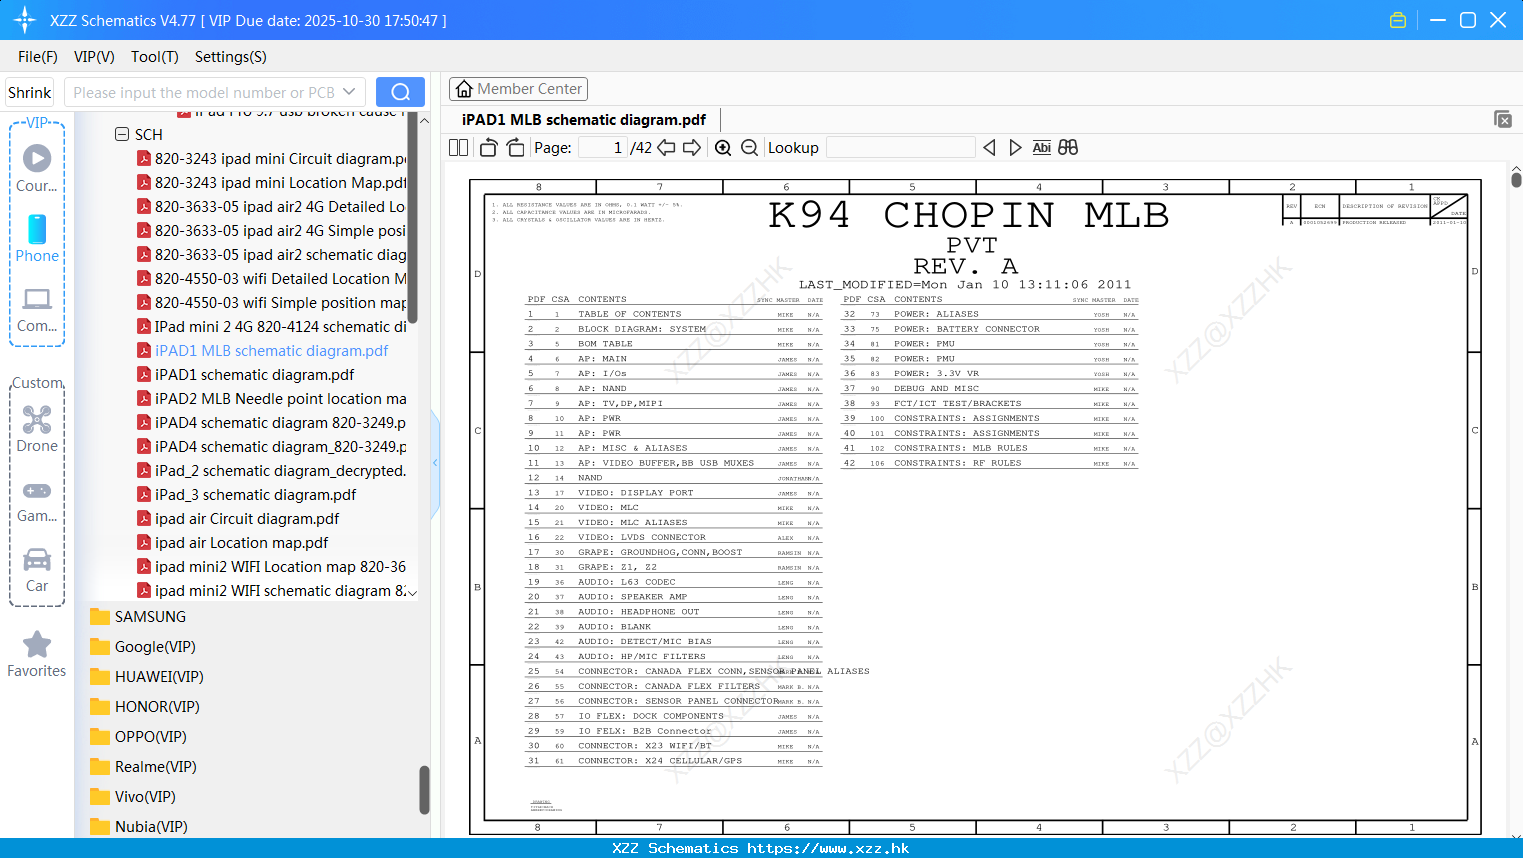Select the Drone category icon

[37, 429]
